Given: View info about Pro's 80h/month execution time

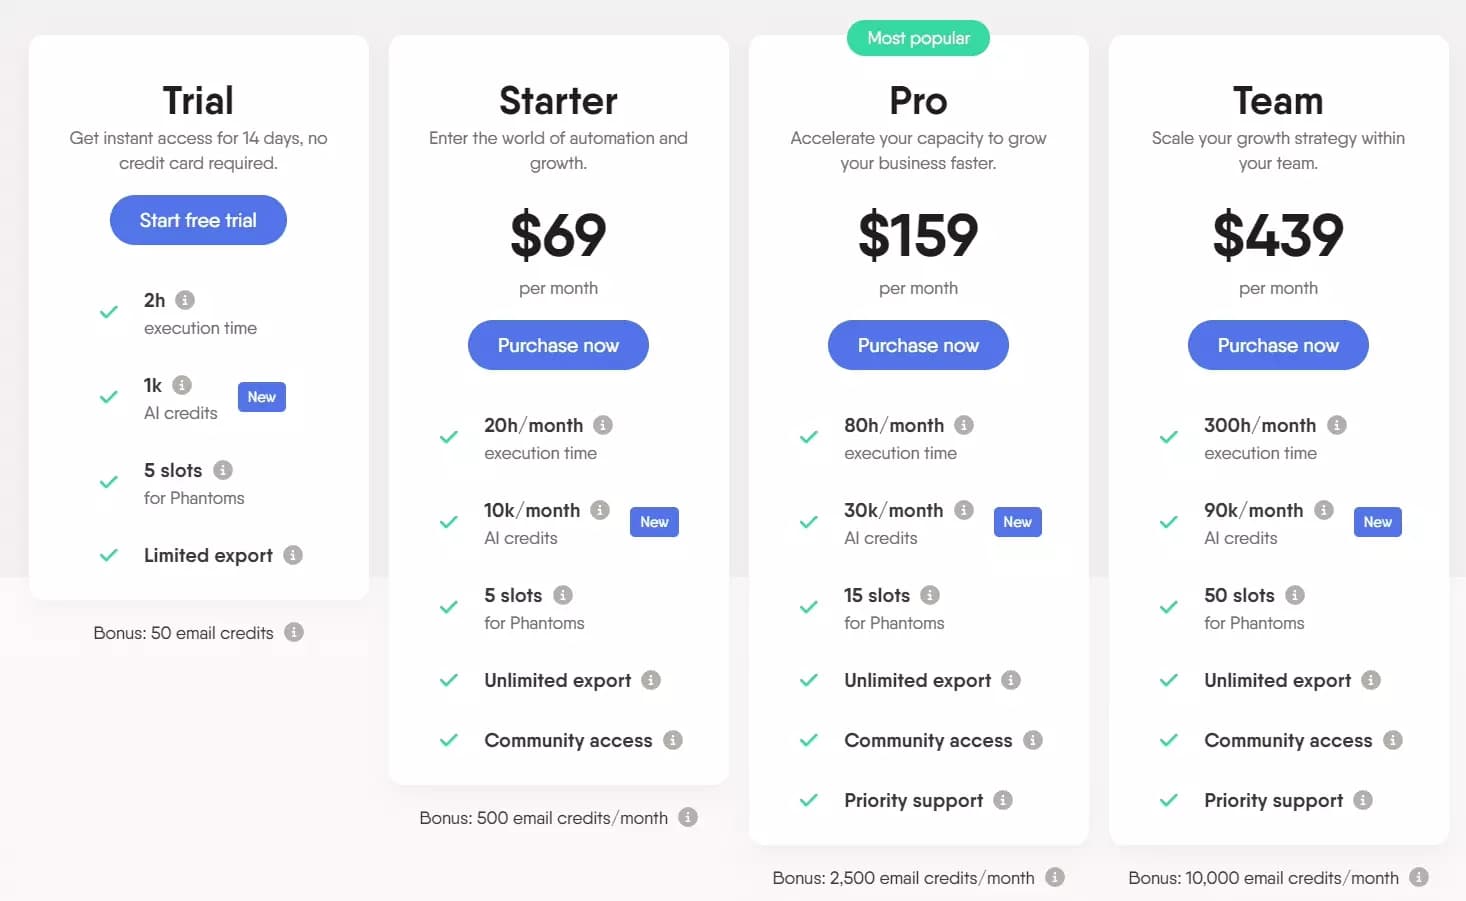Looking at the screenshot, I should tap(964, 424).
